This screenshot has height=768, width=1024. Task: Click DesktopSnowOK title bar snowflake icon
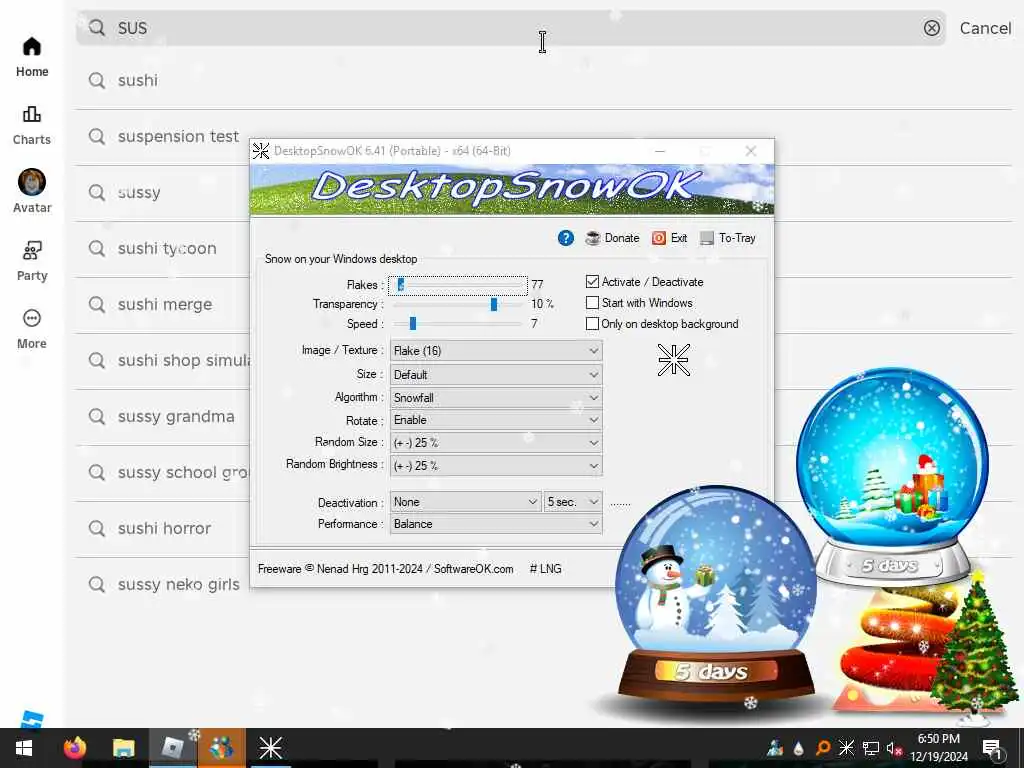pos(261,151)
